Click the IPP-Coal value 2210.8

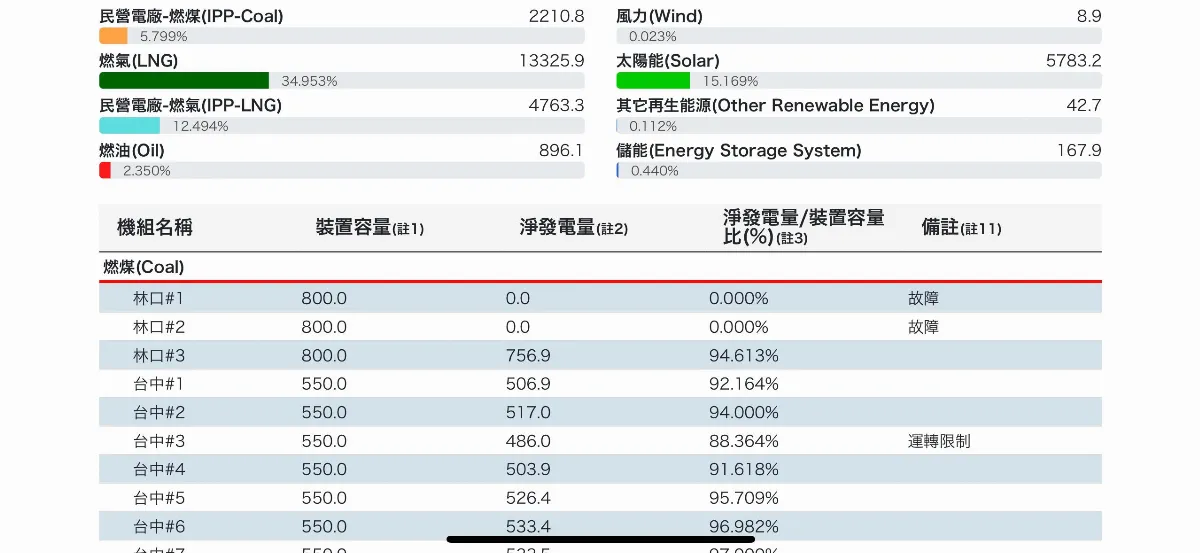pyautogui.click(x=556, y=16)
